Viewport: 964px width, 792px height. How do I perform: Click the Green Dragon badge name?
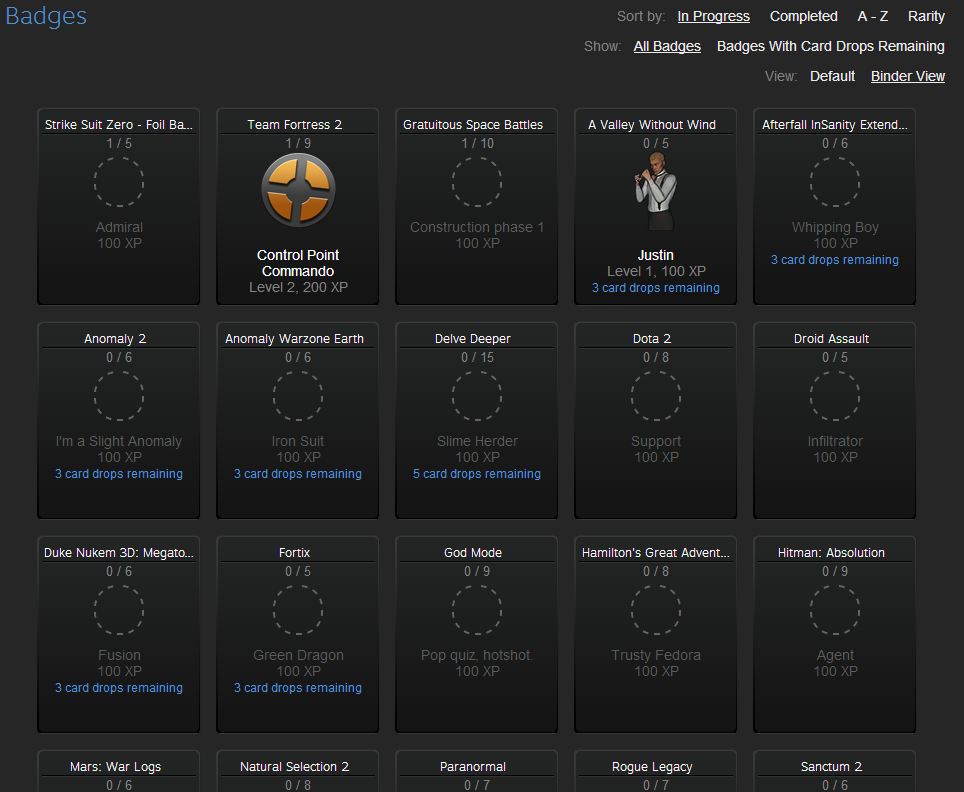coord(298,655)
